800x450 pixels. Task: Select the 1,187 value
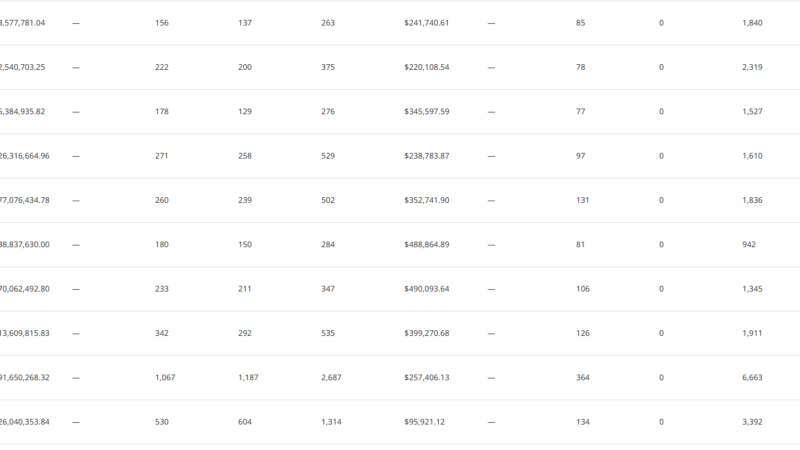(x=248, y=378)
